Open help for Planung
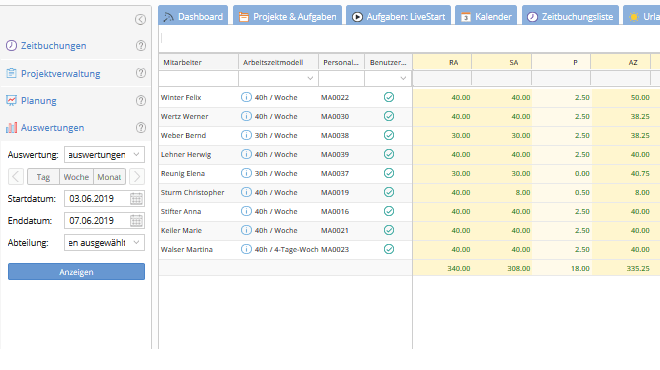This screenshot has width=660, height=370. [141, 101]
